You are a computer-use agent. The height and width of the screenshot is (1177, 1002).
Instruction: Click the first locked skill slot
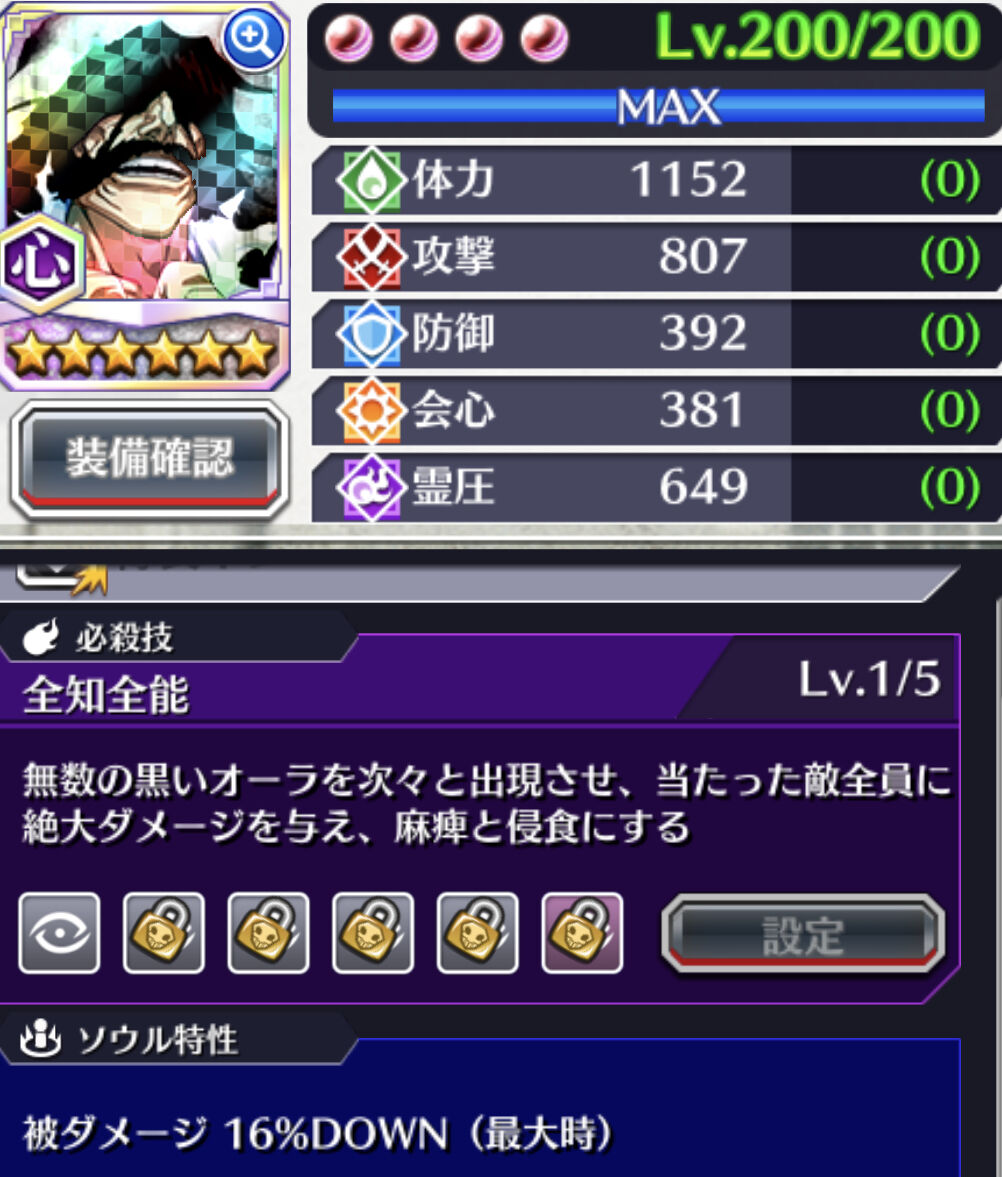164,933
